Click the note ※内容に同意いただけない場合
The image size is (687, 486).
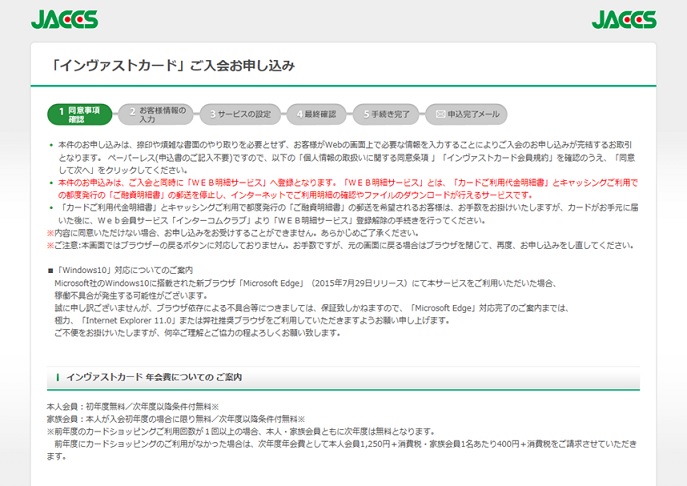pos(233,233)
